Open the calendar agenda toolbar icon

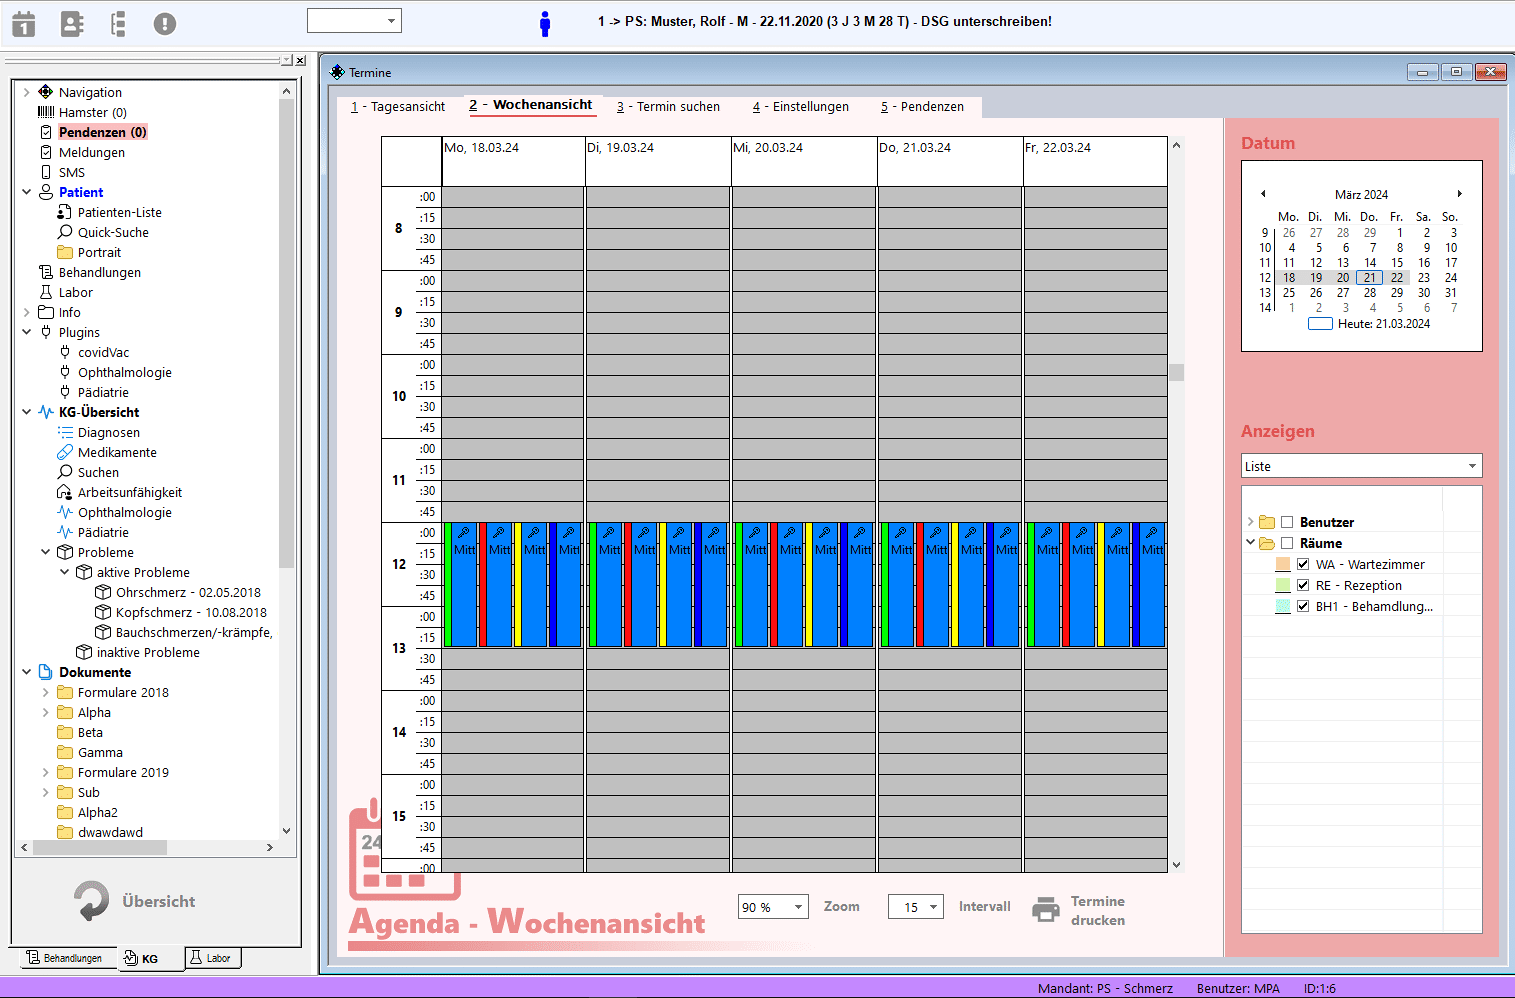tap(24, 24)
